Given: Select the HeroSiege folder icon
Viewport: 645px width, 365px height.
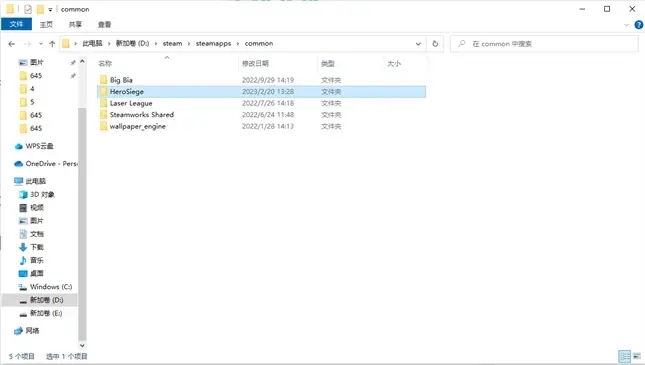Looking at the screenshot, I should pyautogui.click(x=103, y=91).
